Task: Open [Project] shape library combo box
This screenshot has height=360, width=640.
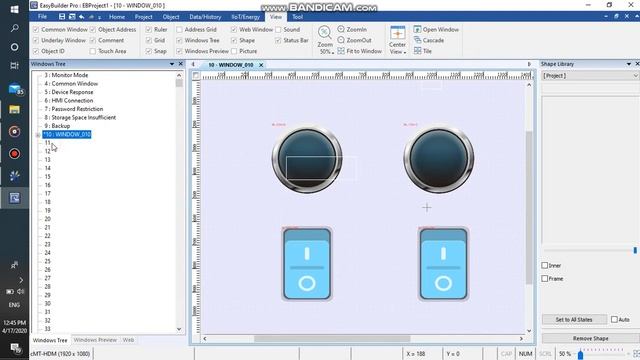Action: coord(590,76)
